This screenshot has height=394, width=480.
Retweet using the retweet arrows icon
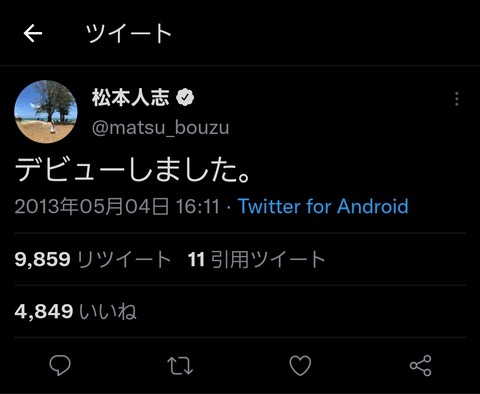click(x=180, y=366)
